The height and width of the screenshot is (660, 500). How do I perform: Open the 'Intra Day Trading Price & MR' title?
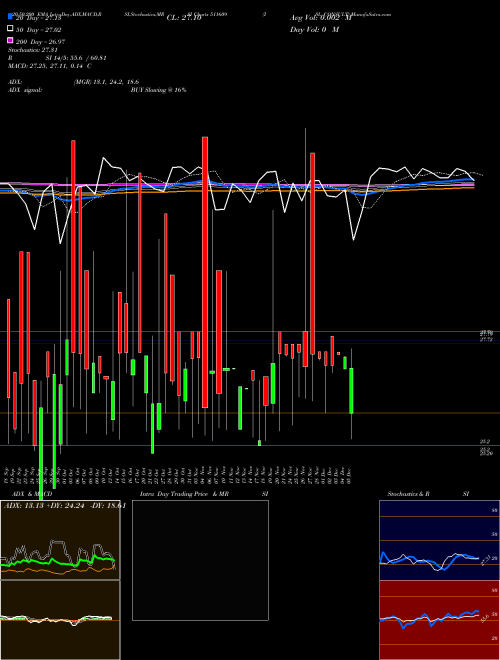pyautogui.click(x=184, y=494)
